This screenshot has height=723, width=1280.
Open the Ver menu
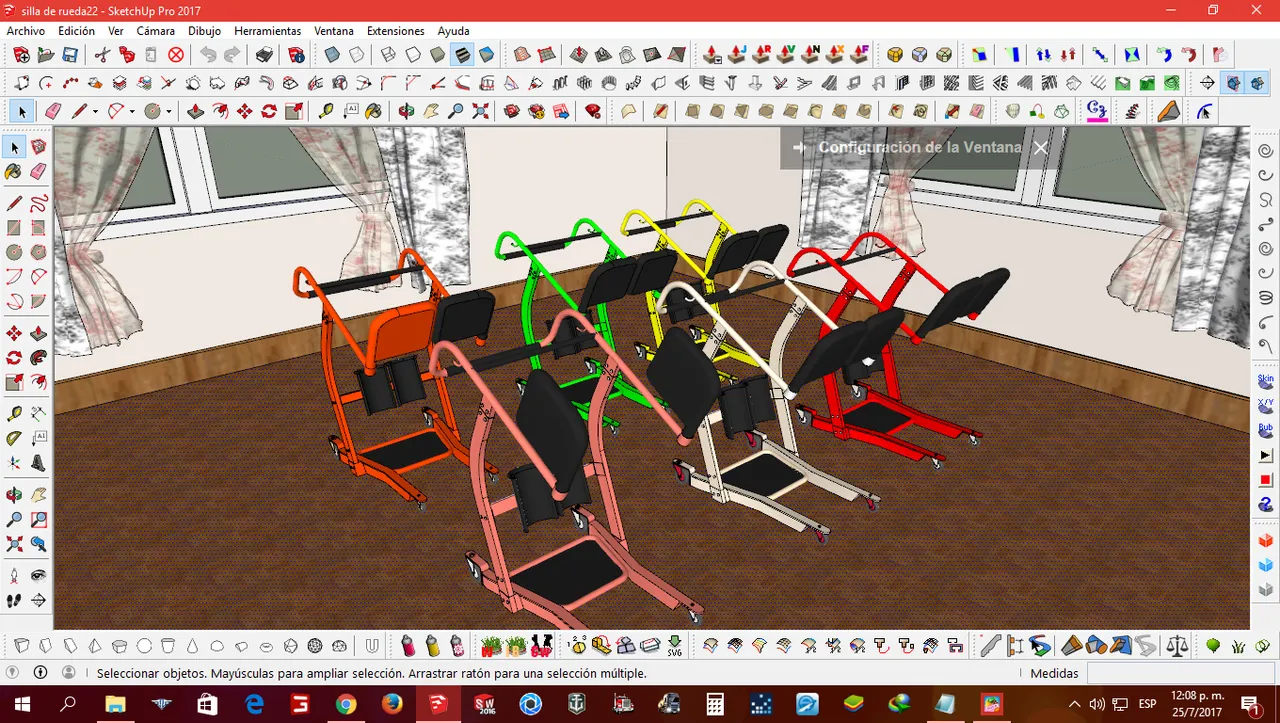pyautogui.click(x=116, y=31)
